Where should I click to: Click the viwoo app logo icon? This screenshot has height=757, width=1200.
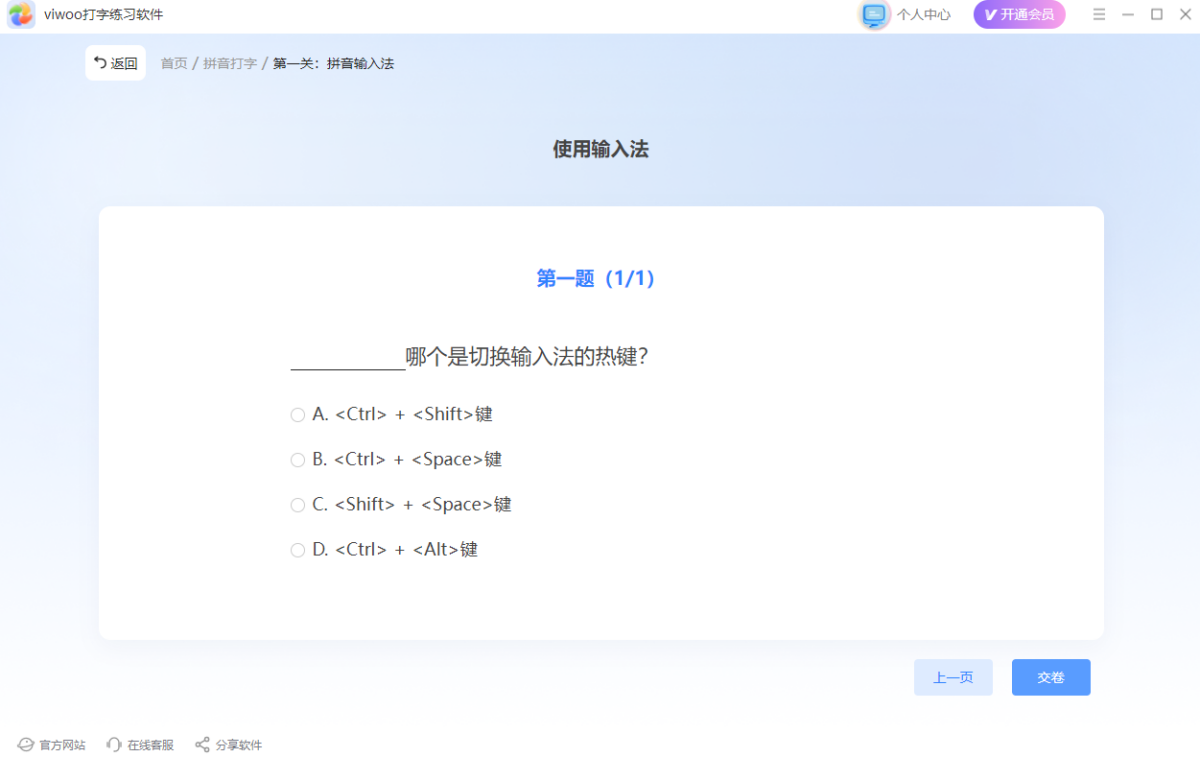click(x=22, y=15)
